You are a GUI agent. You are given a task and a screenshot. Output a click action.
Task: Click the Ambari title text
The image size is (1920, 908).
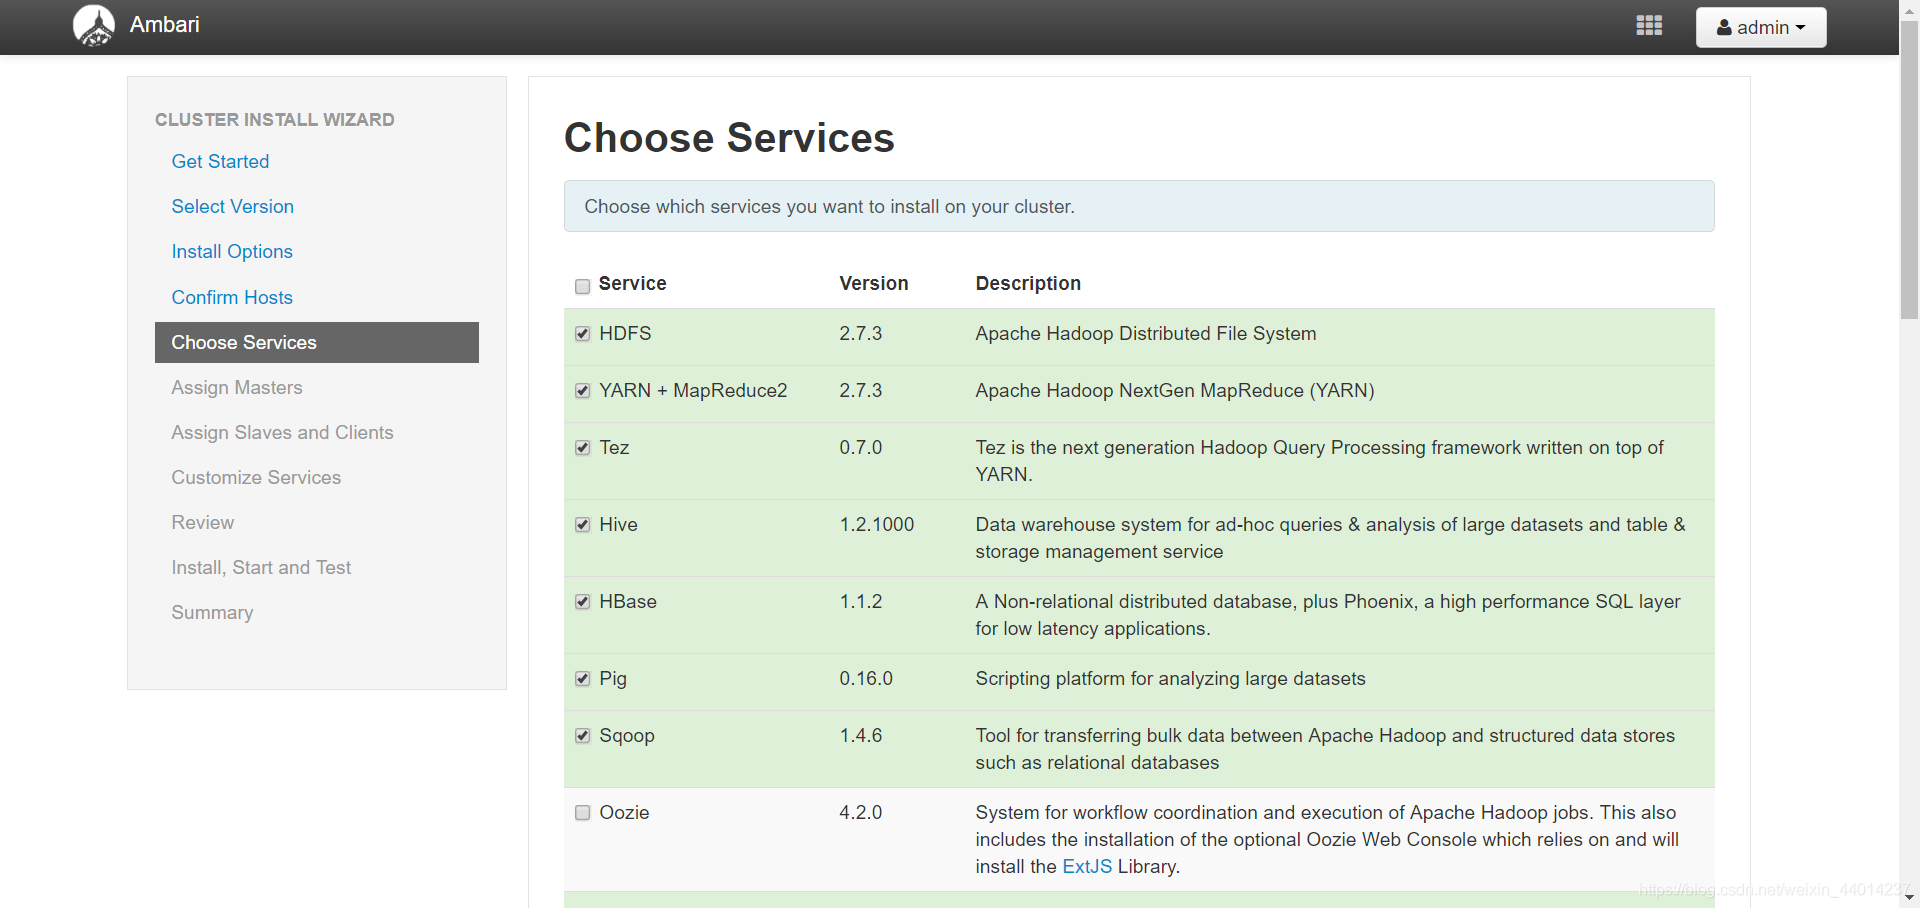(165, 25)
